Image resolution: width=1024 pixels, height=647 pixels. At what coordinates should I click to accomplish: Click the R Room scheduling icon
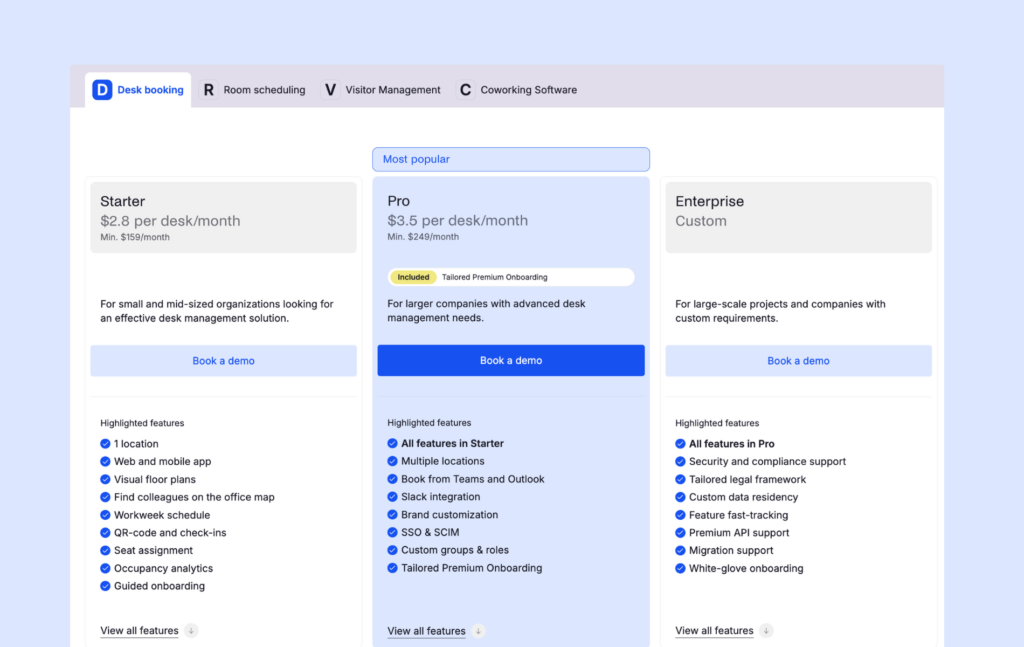pyautogui.click(x=208, y=90)
